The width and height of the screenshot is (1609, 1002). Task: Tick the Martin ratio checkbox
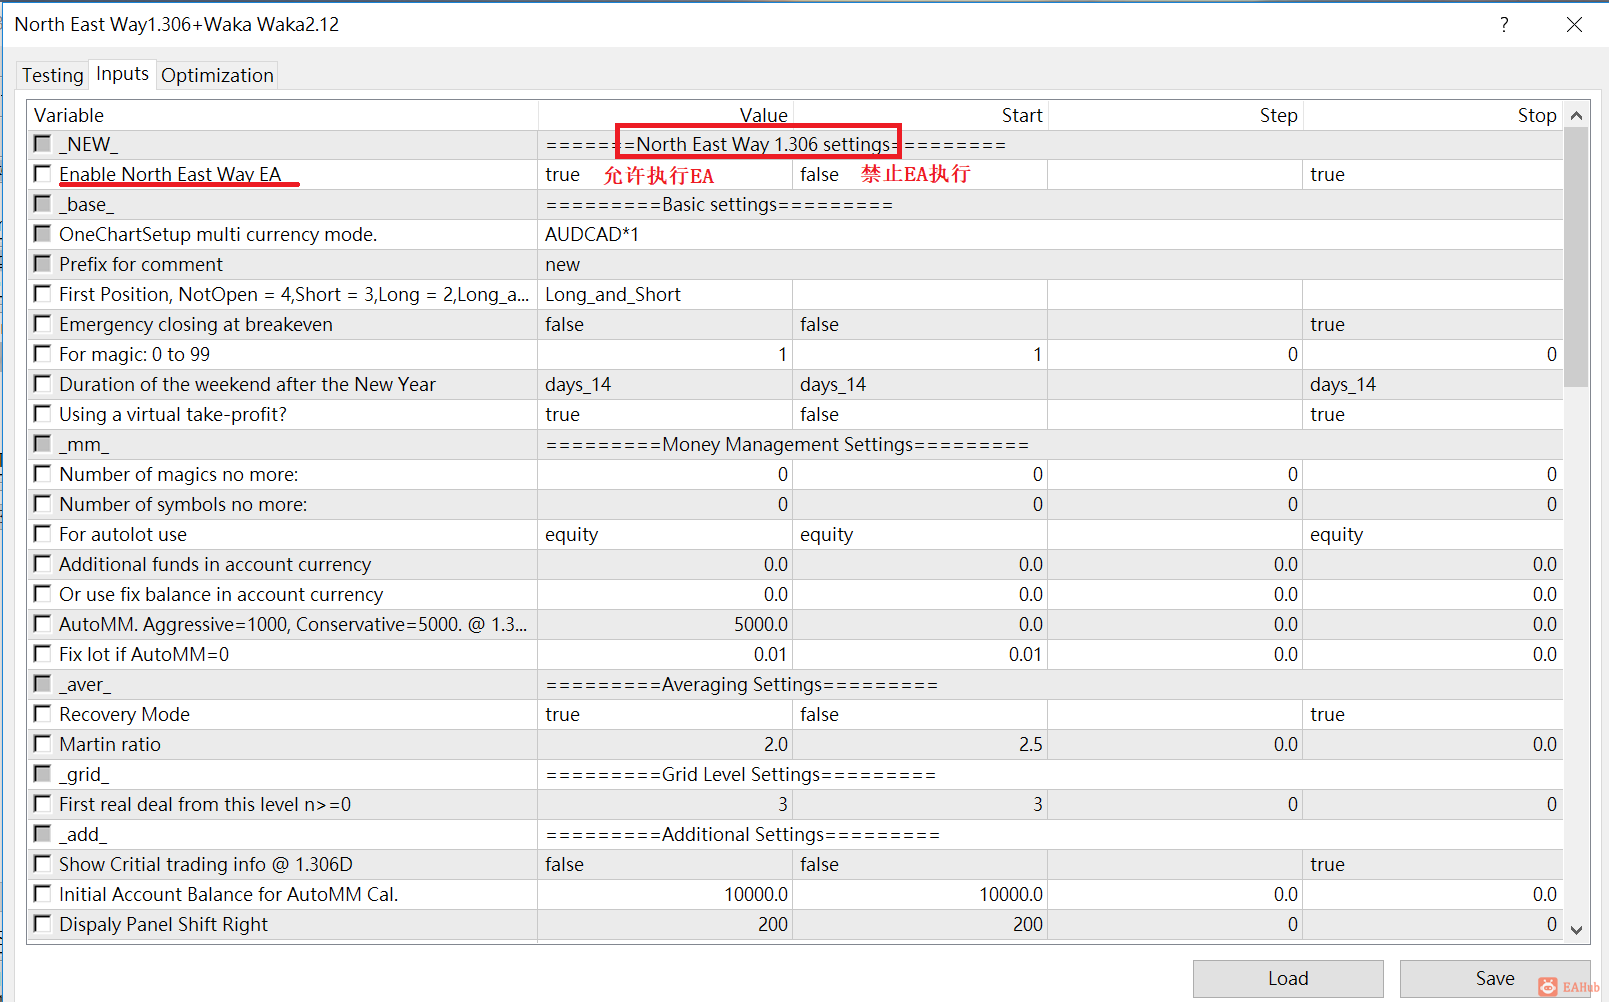[43, 744]
